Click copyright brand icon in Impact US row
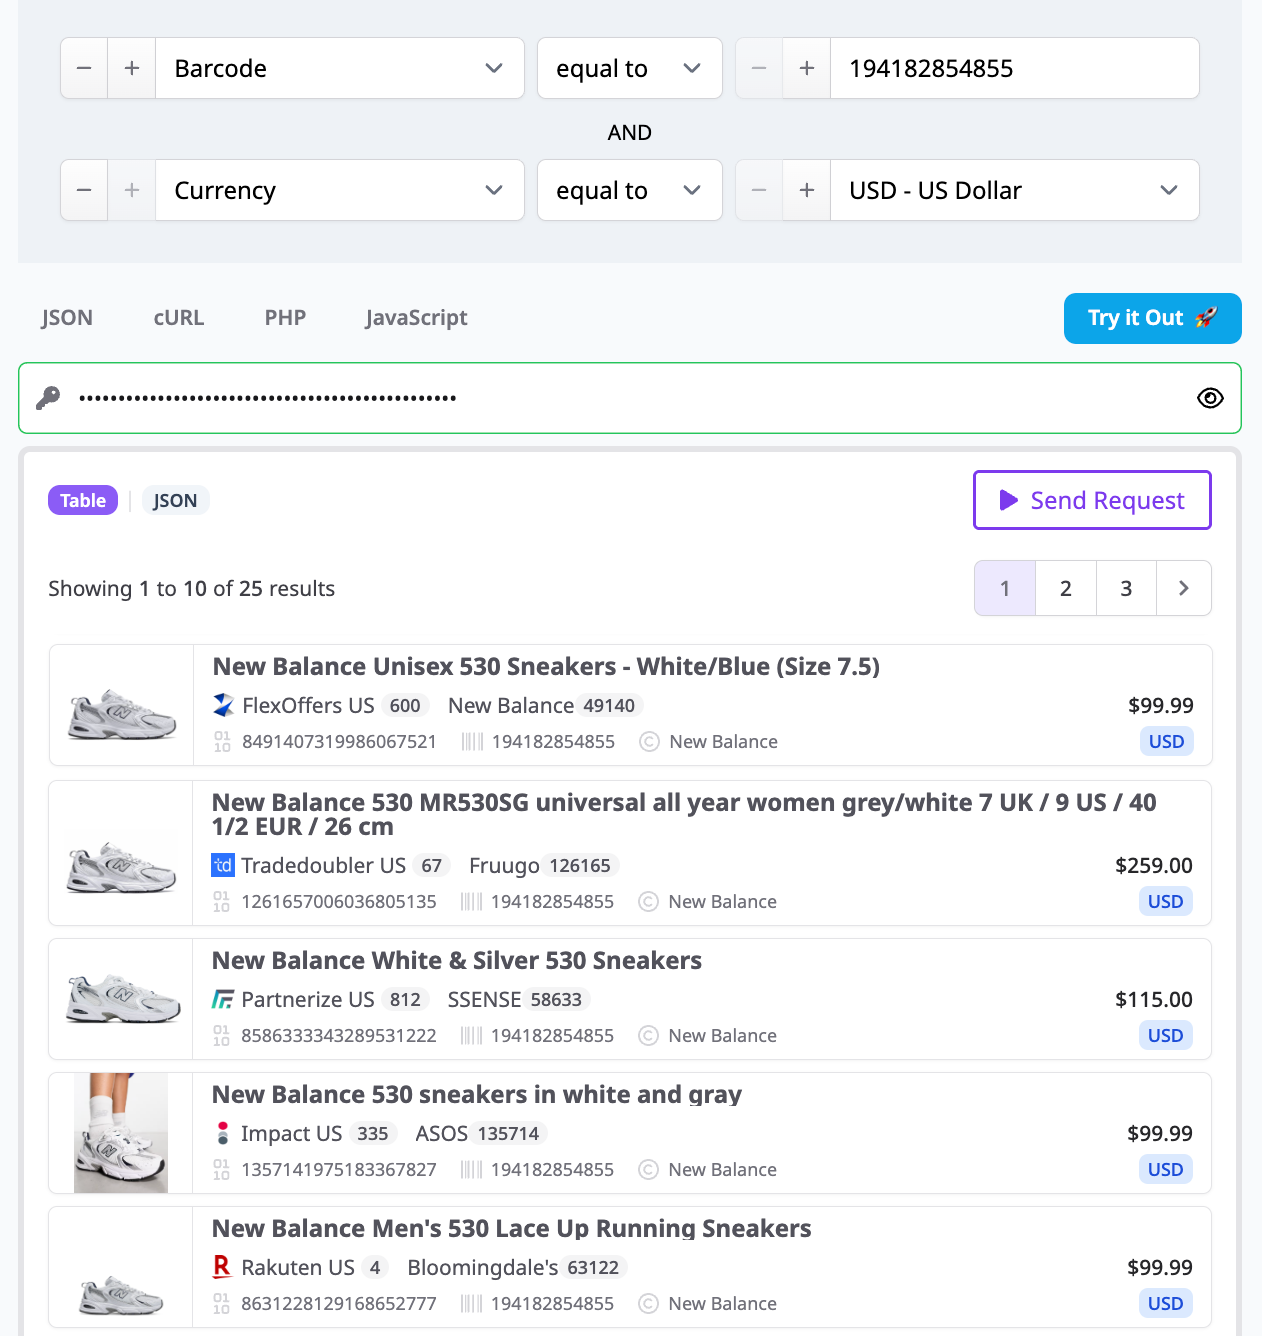Screen dimensions: 1262x1336 click(x=648, y=1169)
